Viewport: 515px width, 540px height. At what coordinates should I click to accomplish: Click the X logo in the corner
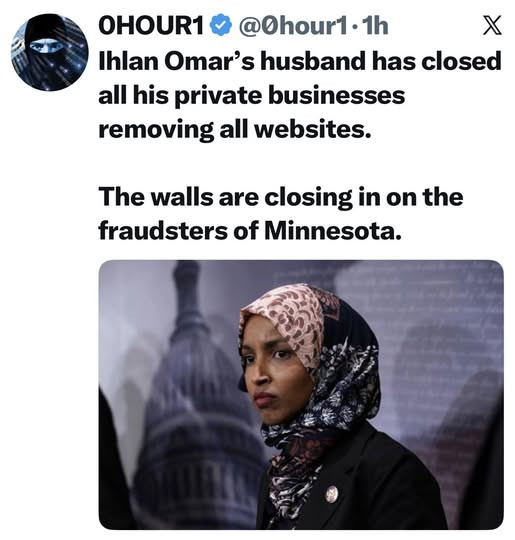[x=492, y=26]
